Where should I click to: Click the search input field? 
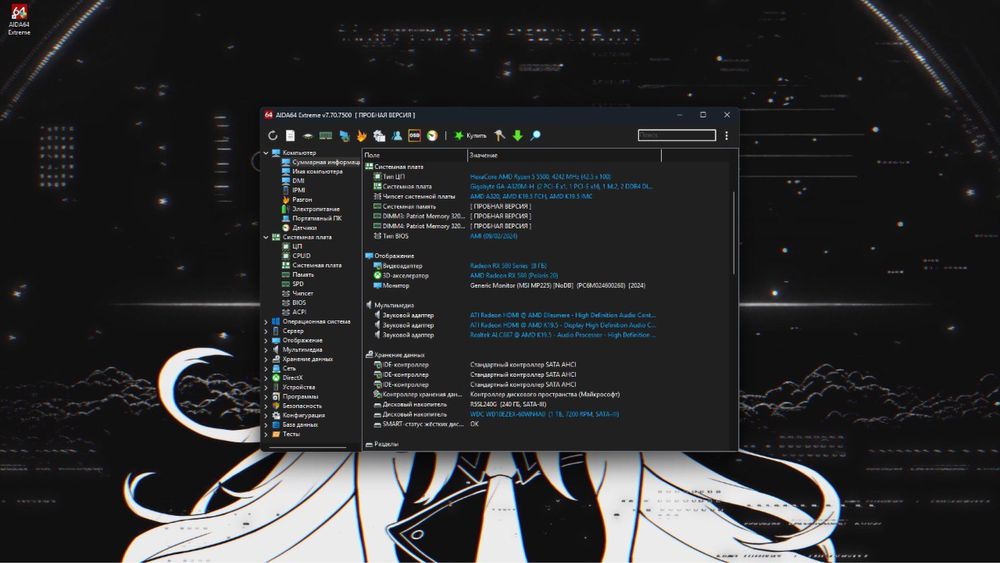click(x=677, y=135)
